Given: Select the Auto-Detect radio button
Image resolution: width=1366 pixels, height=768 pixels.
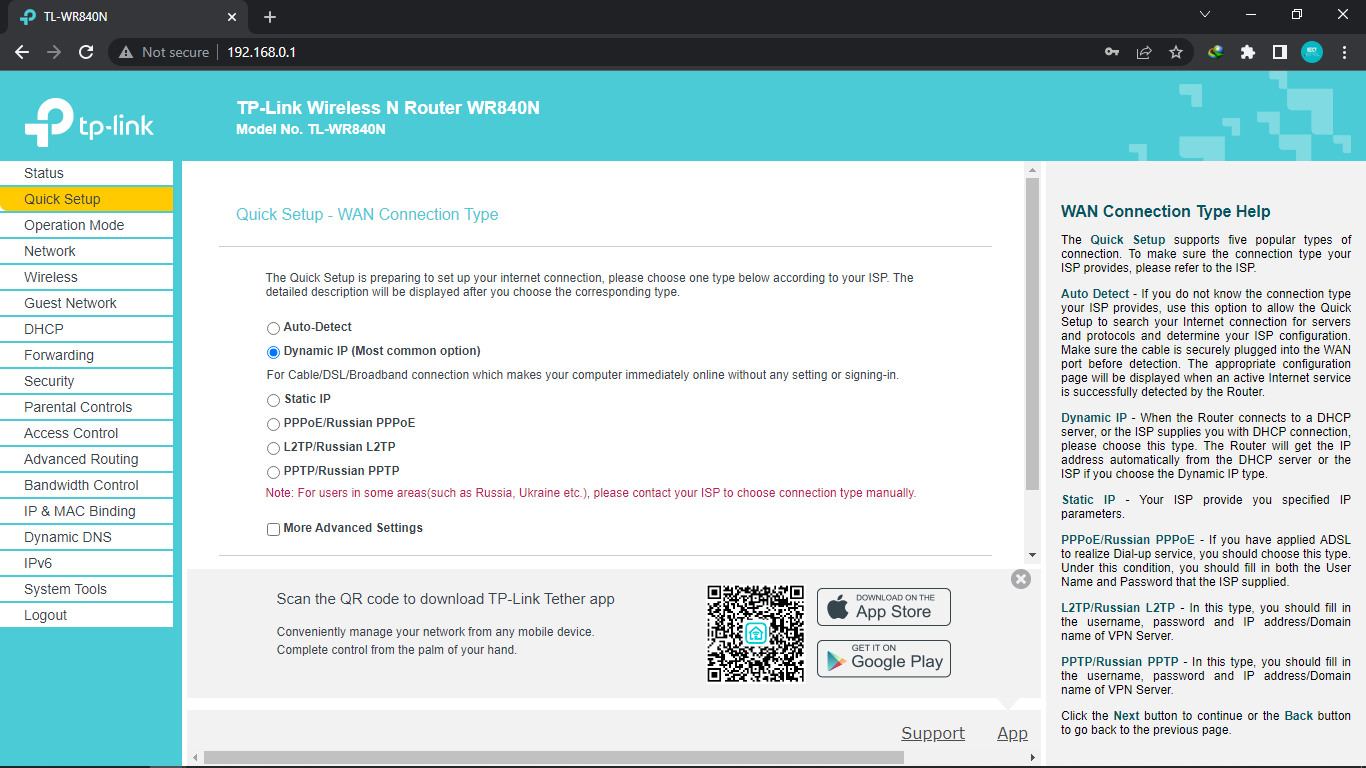Looking at the screenshot, I should click(x=273, y=328).
